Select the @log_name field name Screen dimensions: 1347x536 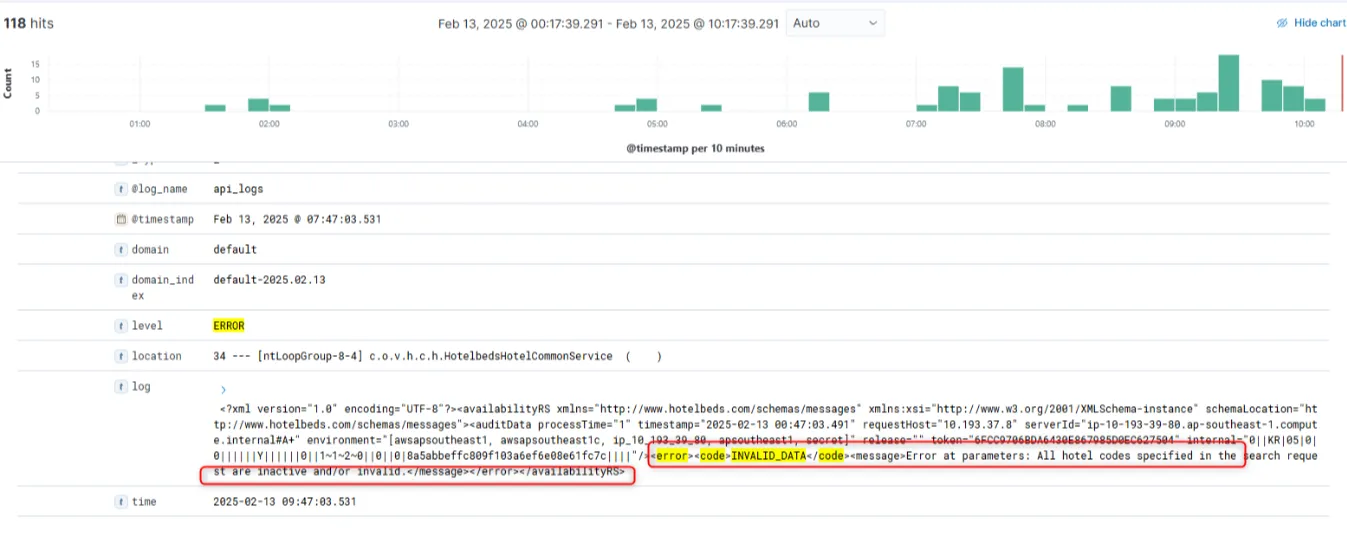pos(160,188)
